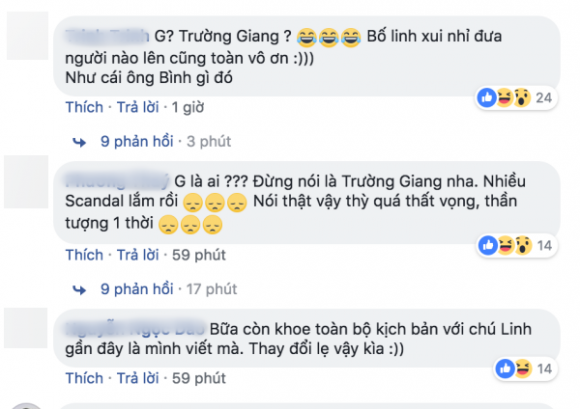Click the wow reaction icon on second comment
This screenshot has height=409, width=580.
click(x=523, y=245)
